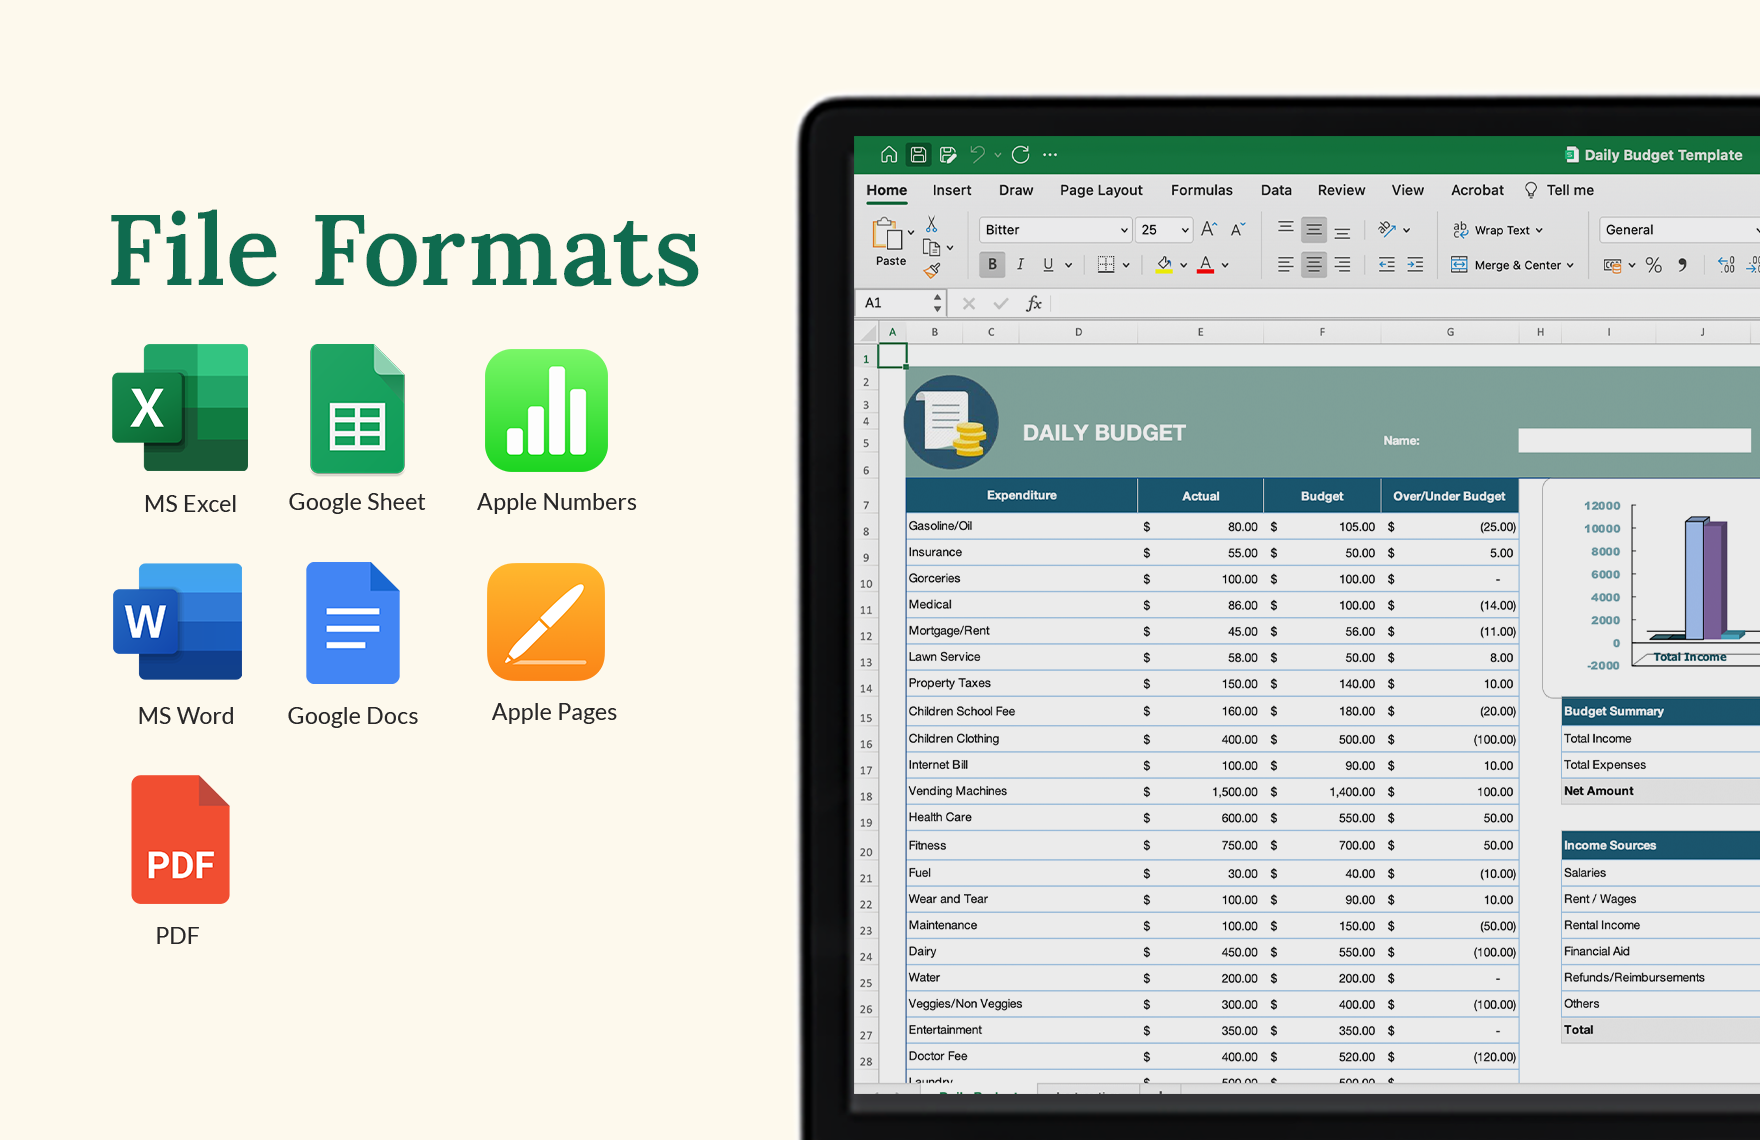Open the Acrobat tab
1760x1140 pixels.
point(1477,190)
